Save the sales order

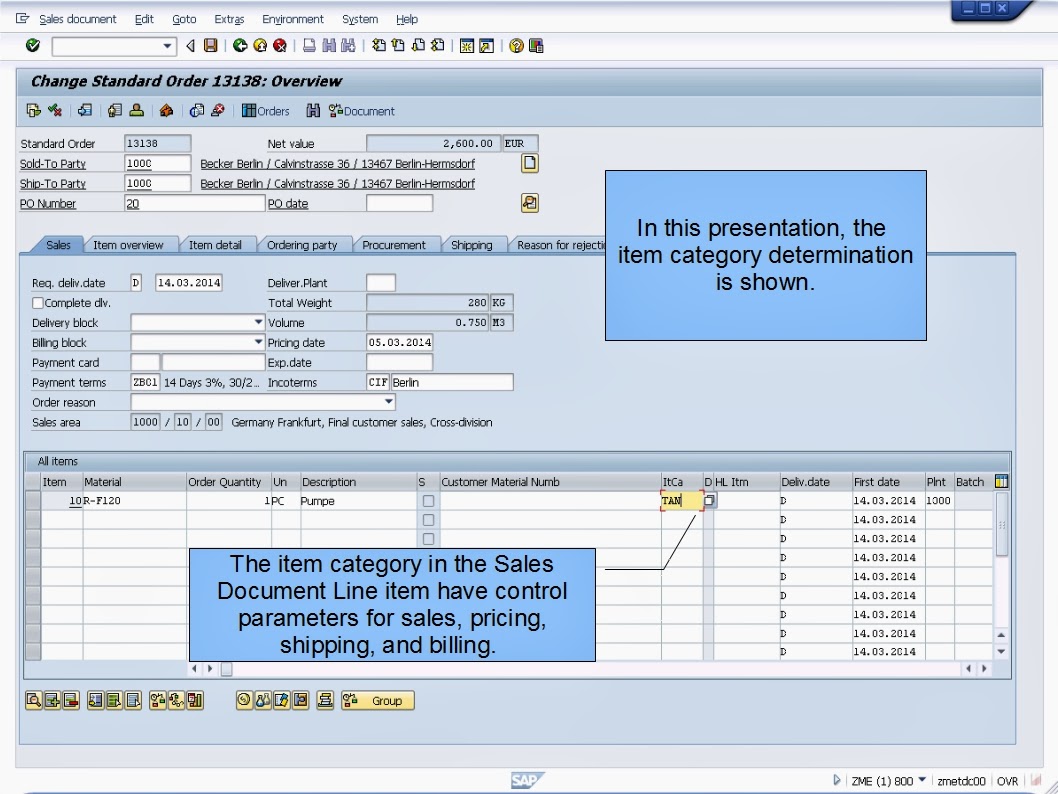(211, 45)
